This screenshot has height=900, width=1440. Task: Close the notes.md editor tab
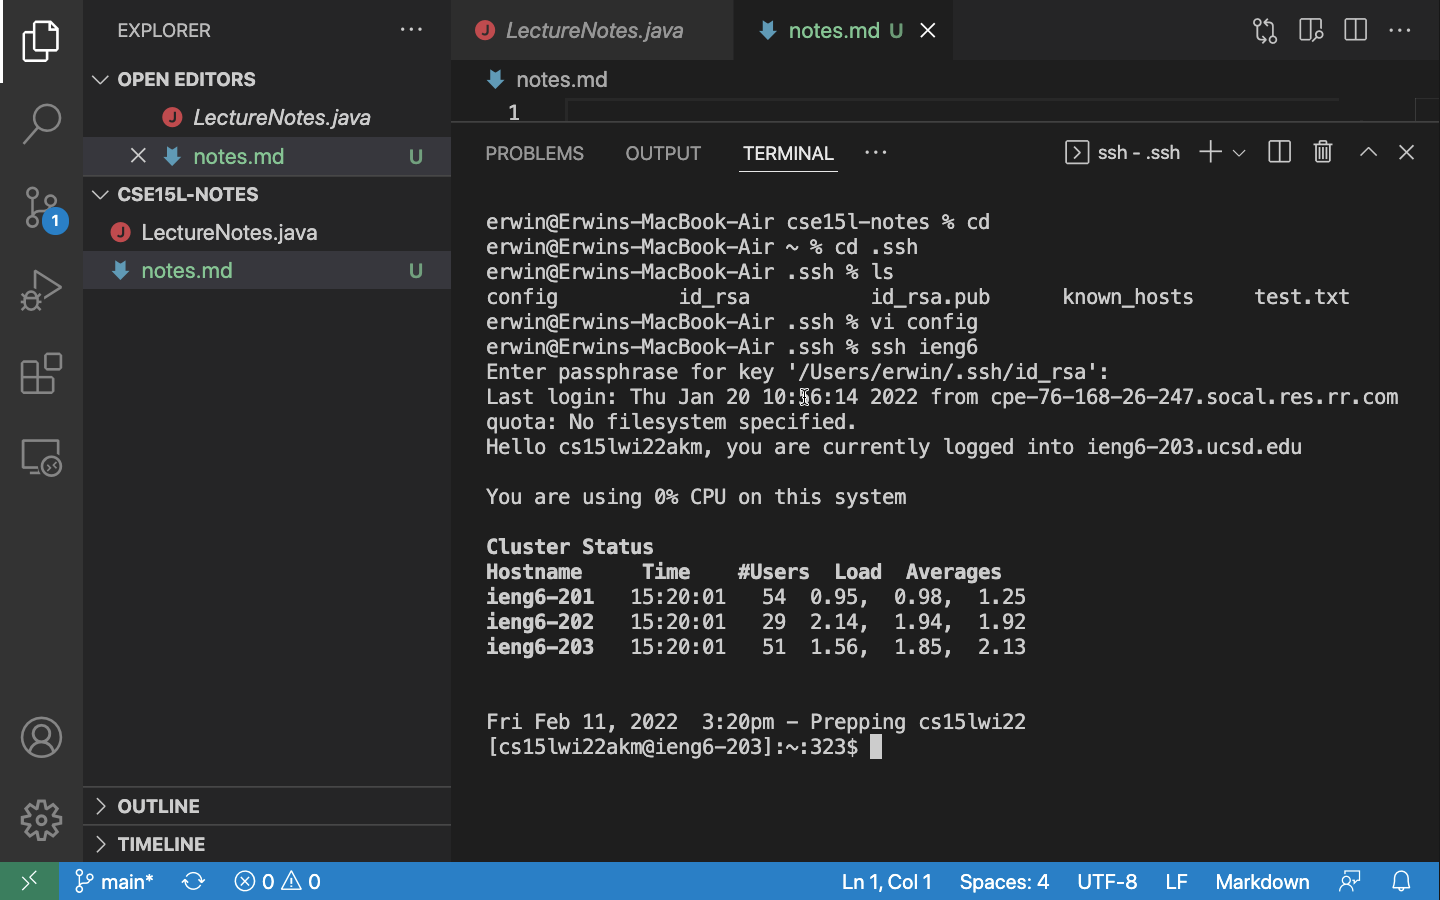coord(928,30)
